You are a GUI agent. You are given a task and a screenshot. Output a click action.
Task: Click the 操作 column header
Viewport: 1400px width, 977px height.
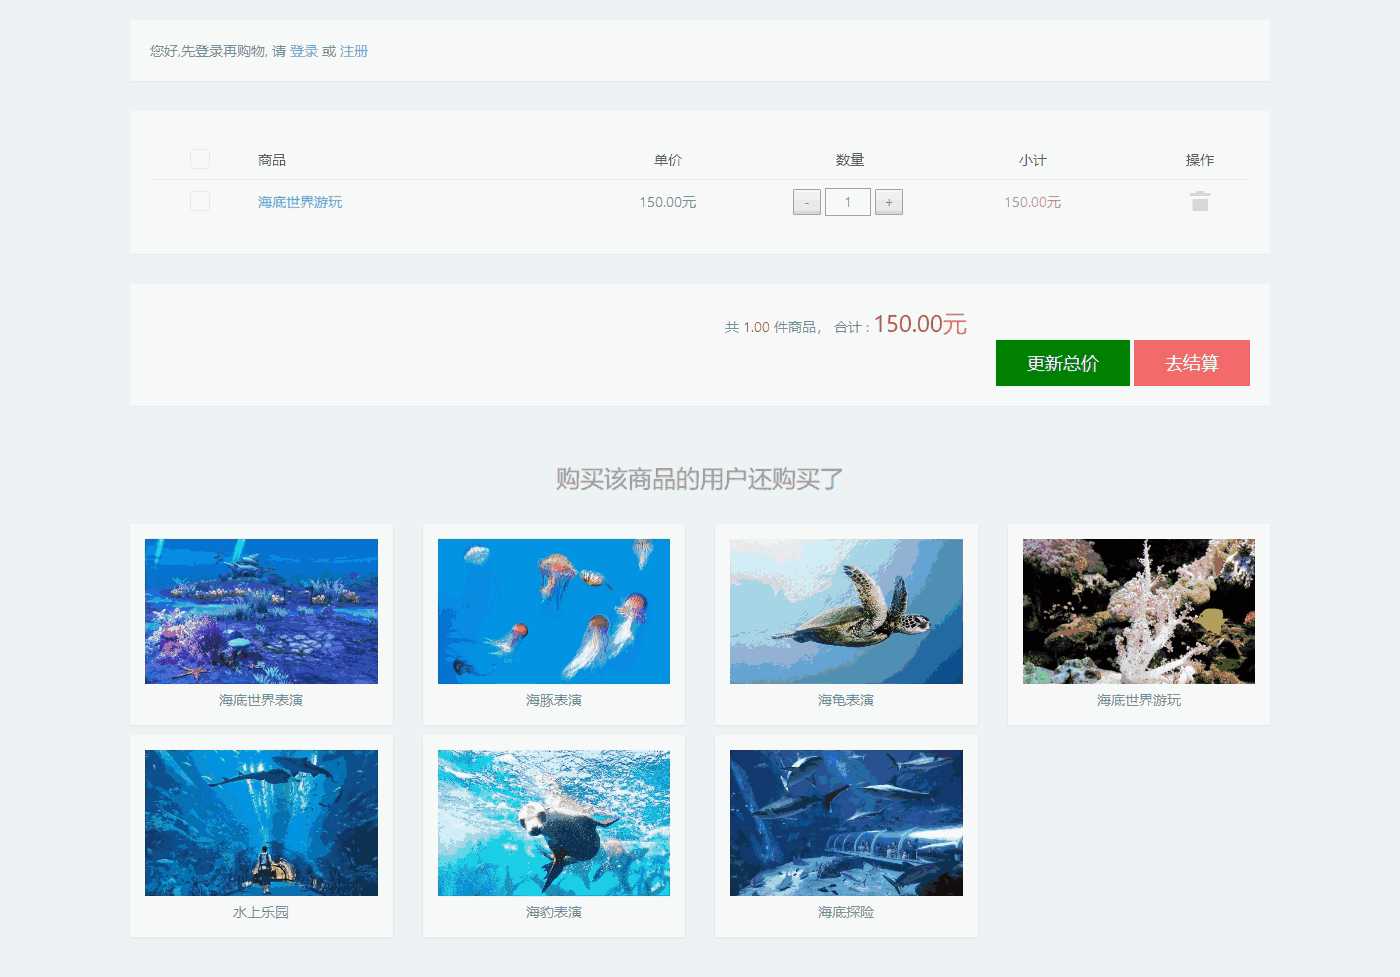[1200, 160]
